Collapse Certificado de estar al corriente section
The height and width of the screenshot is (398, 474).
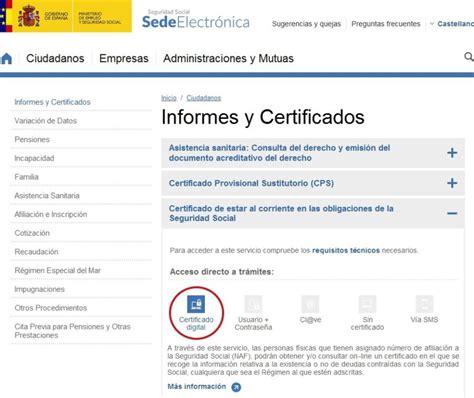(x=452, y=213)
